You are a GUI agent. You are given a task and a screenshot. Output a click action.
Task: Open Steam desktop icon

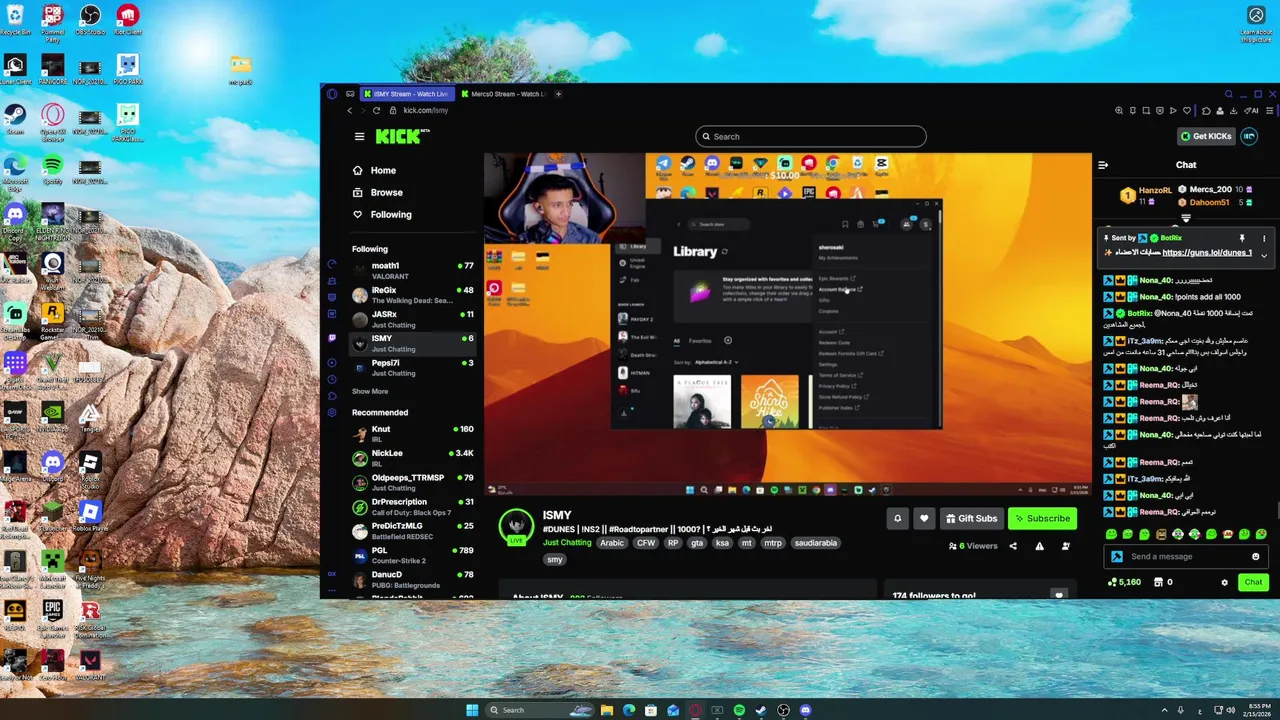point(15,118)
